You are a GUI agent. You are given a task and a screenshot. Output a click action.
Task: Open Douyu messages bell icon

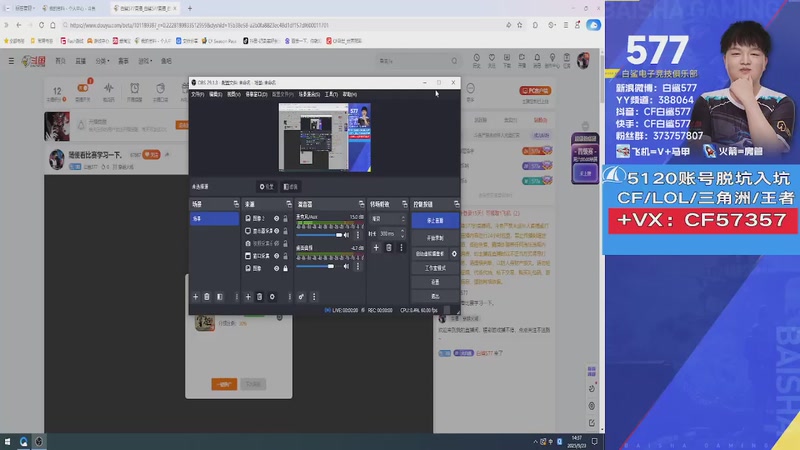point(537,60)
